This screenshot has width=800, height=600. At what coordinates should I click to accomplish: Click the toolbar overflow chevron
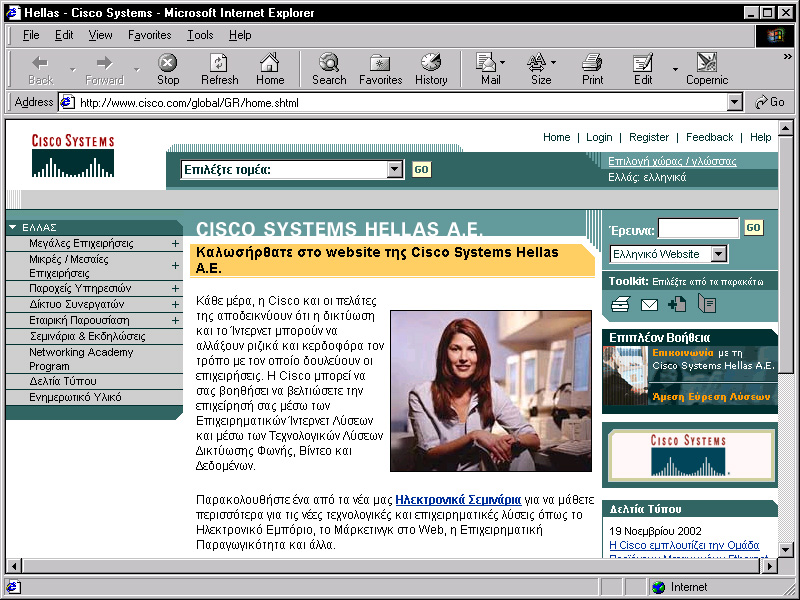(788, 57)
